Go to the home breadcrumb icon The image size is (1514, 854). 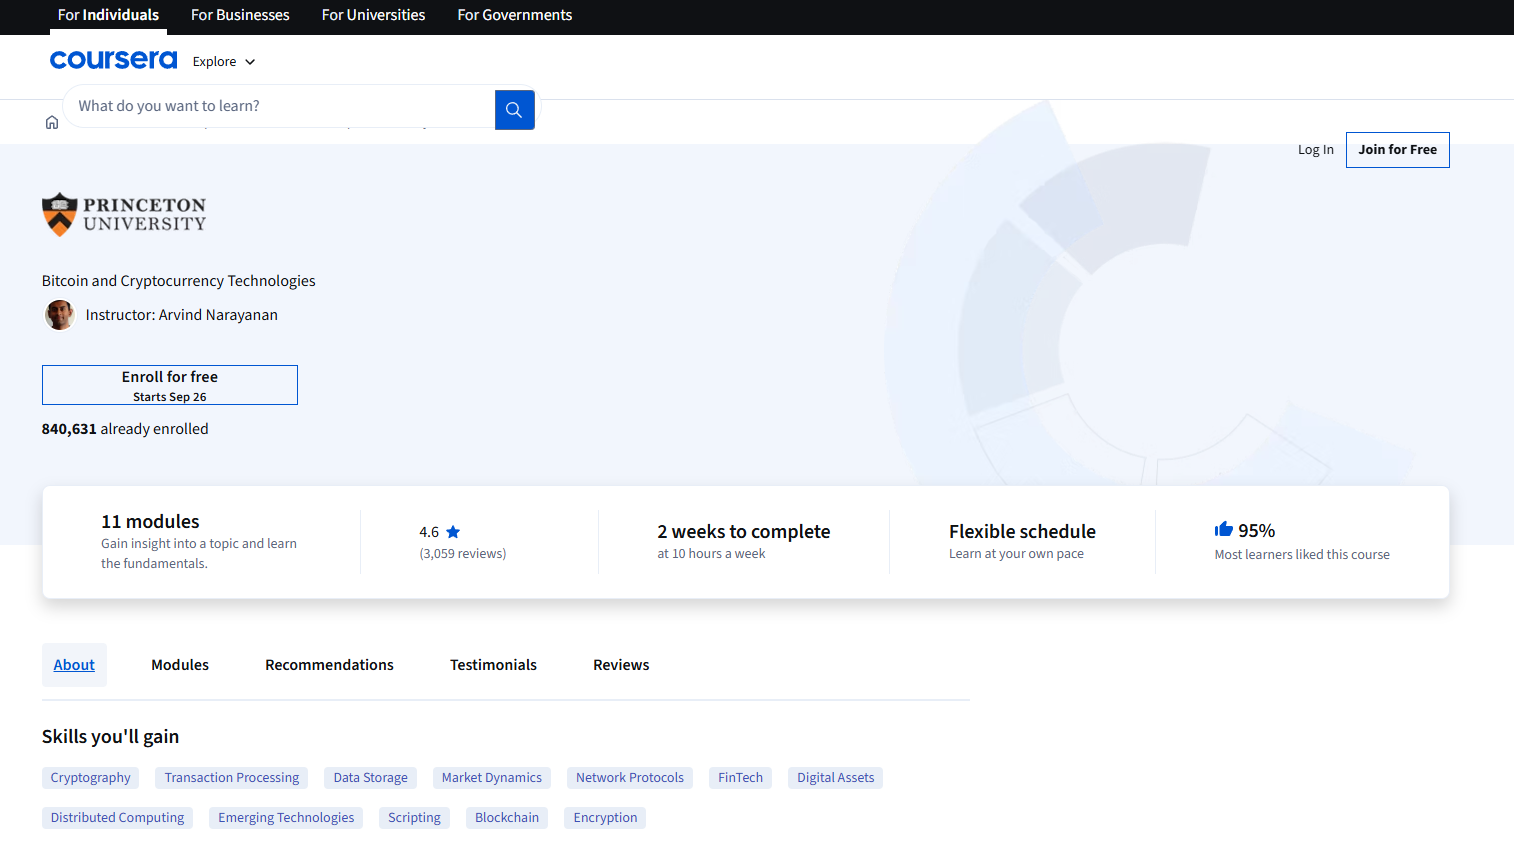(x=52, y=122)
